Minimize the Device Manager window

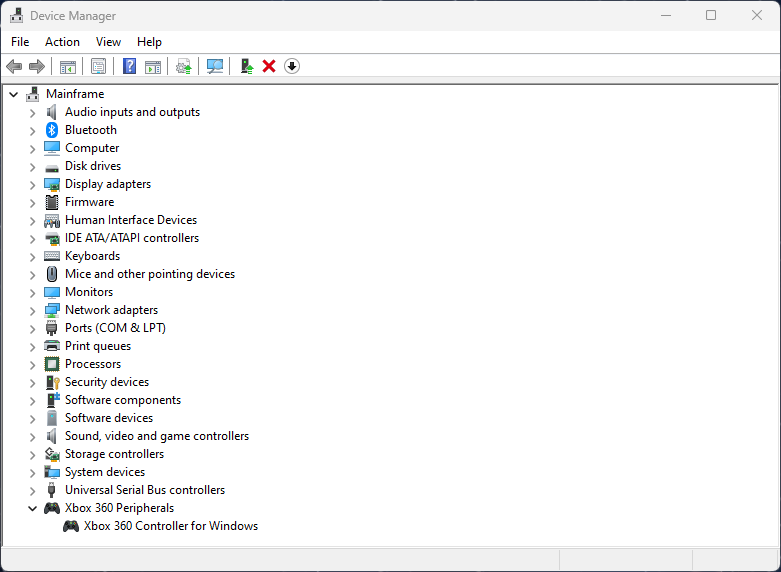[x=666, y=15]
